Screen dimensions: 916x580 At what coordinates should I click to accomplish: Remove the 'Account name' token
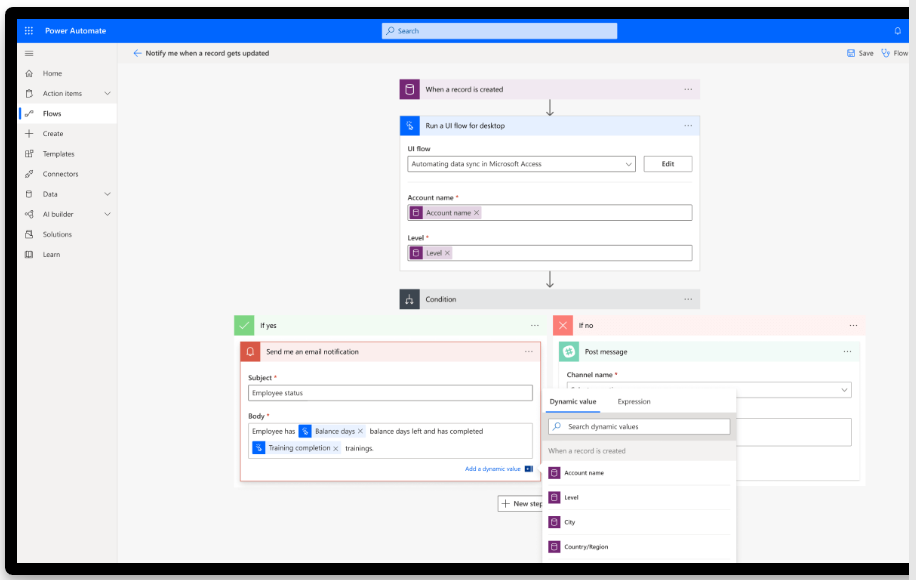[477, 213]
